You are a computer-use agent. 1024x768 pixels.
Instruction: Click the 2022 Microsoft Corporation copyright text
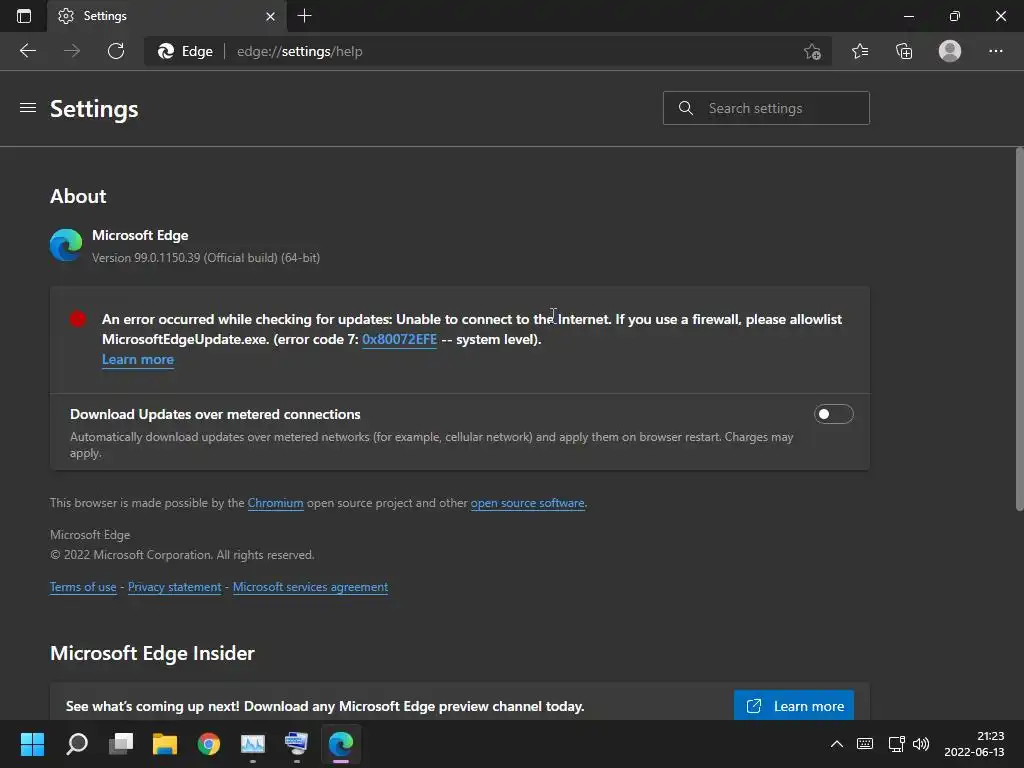pos(182,554)
